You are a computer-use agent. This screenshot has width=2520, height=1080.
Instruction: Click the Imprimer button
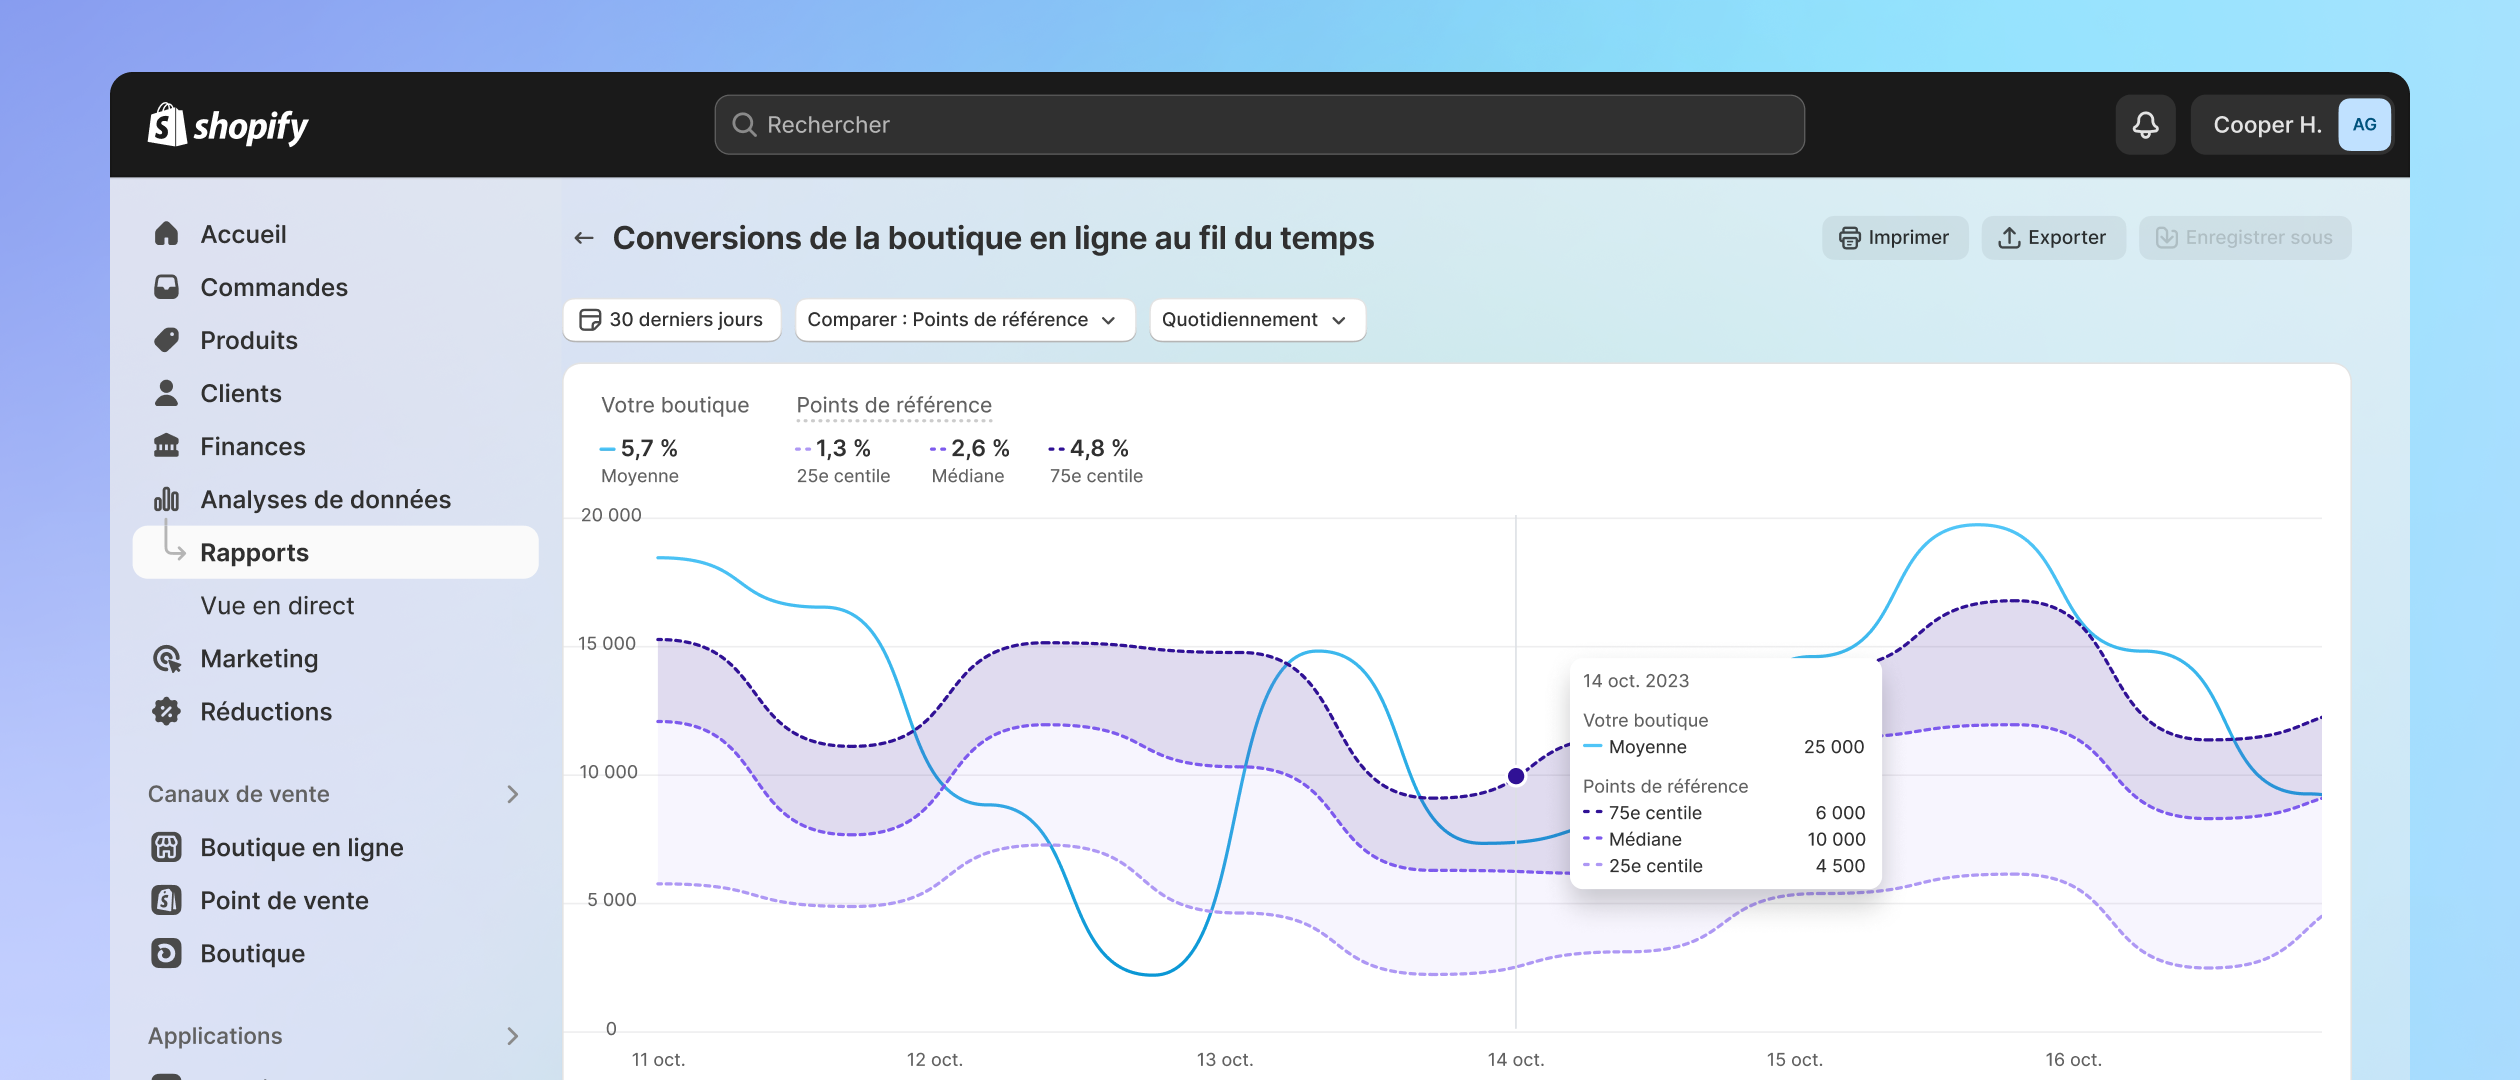click(1892, 238)
